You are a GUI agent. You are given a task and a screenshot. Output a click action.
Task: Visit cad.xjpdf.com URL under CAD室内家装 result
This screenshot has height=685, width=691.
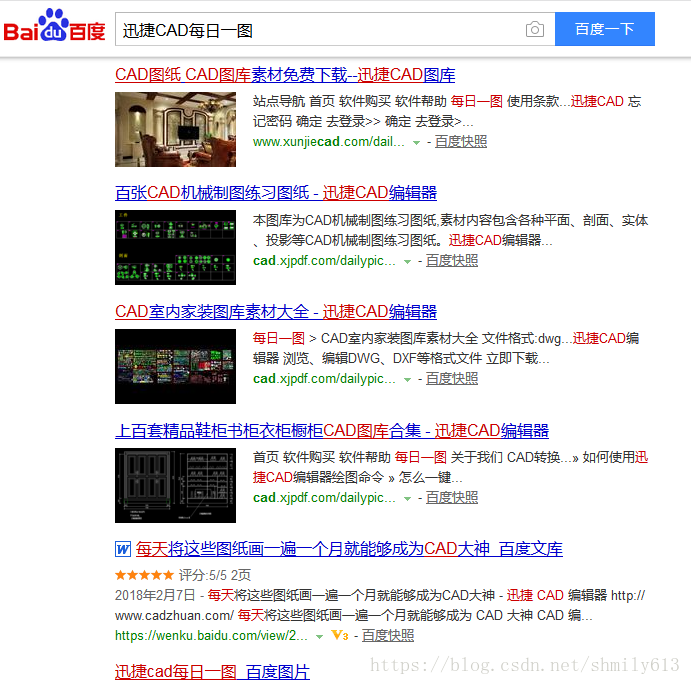(x=324, y=379)
